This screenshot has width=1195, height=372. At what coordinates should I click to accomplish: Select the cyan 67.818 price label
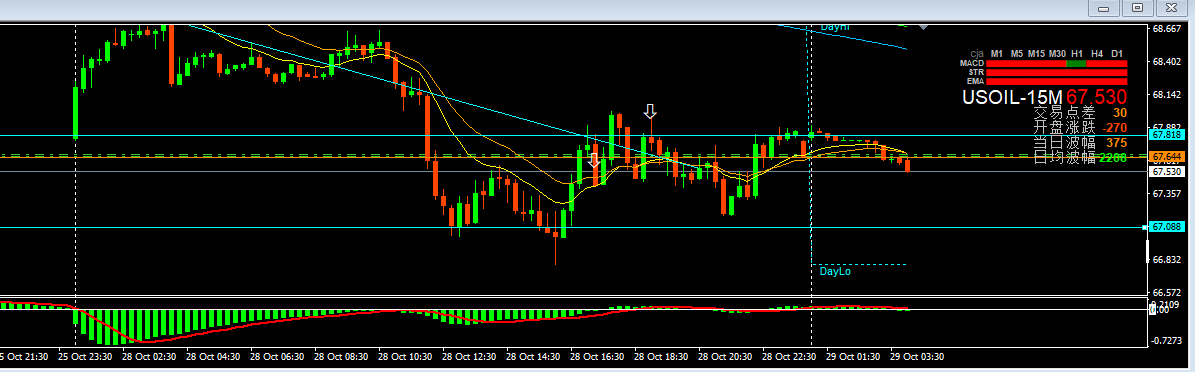tap(1166, 134)
